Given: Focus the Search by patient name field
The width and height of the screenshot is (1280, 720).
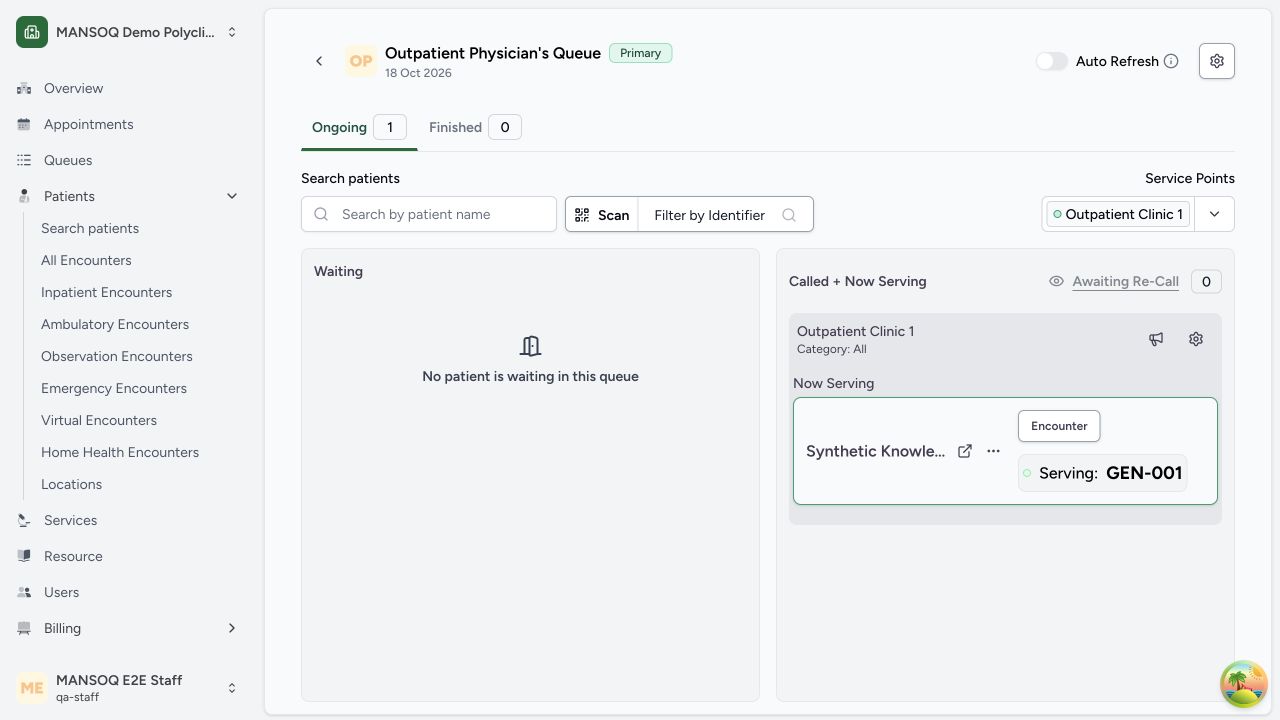Looking at the screenshot, I should pos(429,214).
